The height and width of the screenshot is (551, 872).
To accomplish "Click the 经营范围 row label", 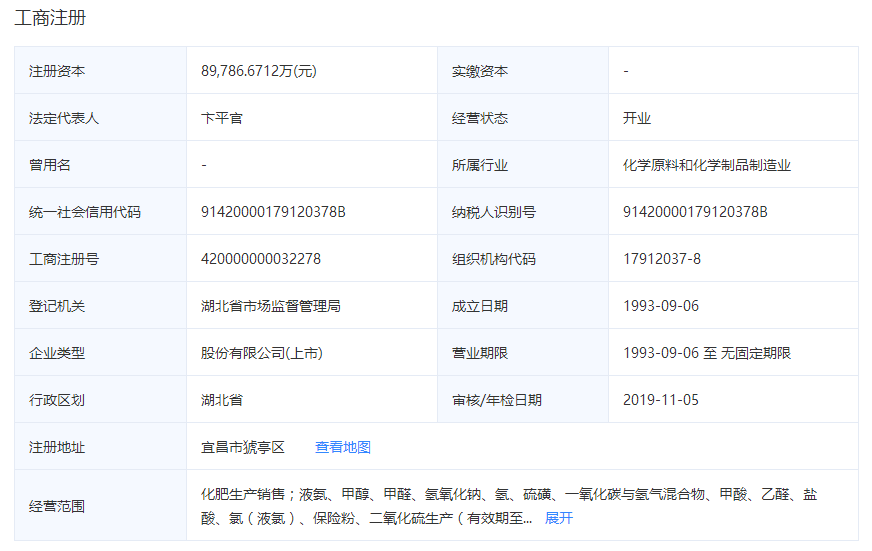I will (x=57, y=506).
